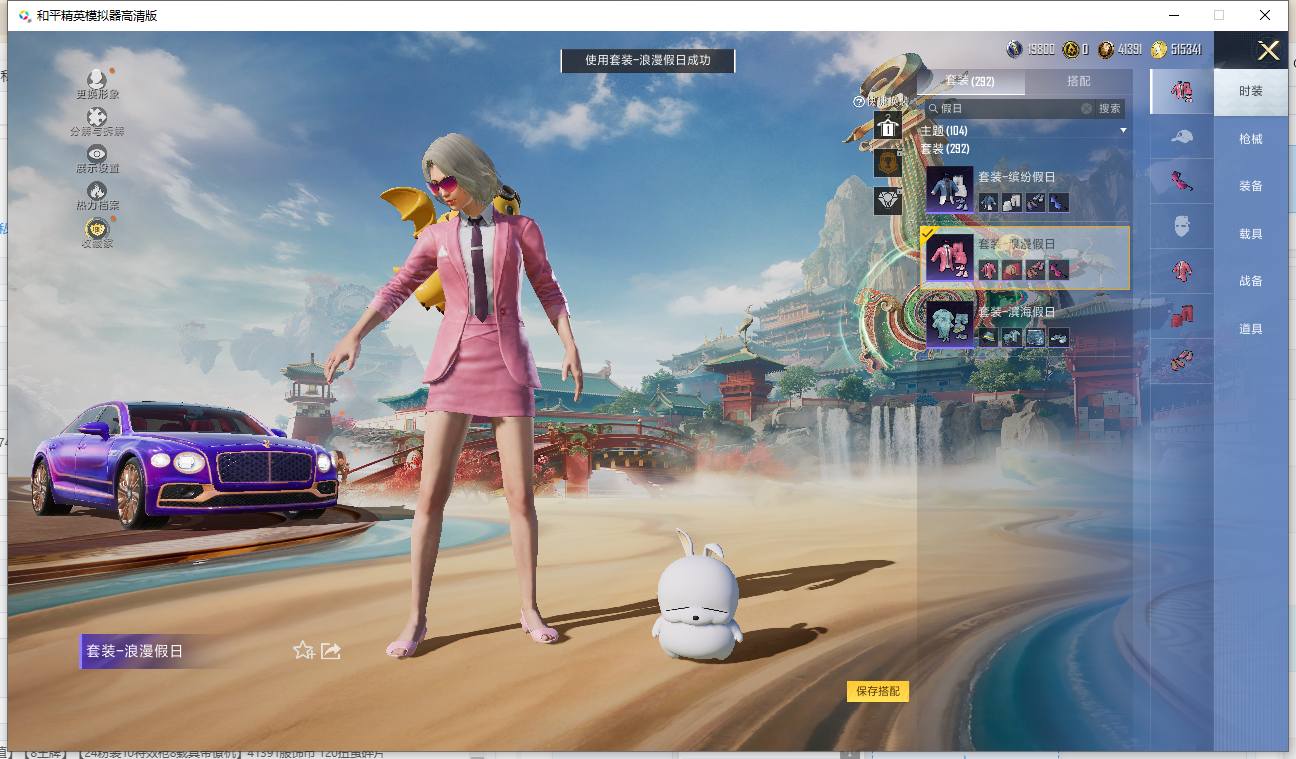Click the hat piece in the third holiday set
This screenshot has width=1296, height=759.
(x=988, y=337)
